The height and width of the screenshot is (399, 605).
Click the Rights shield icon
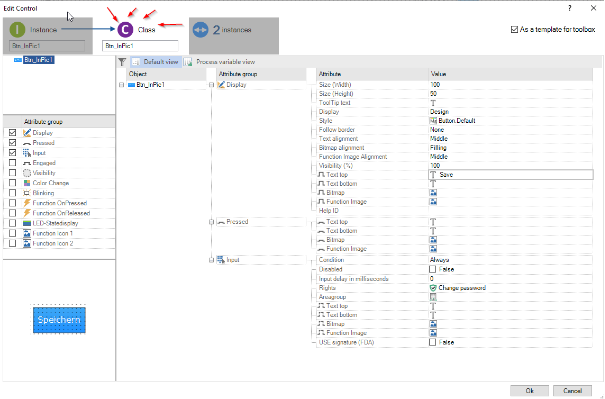[x=433, y=288]
